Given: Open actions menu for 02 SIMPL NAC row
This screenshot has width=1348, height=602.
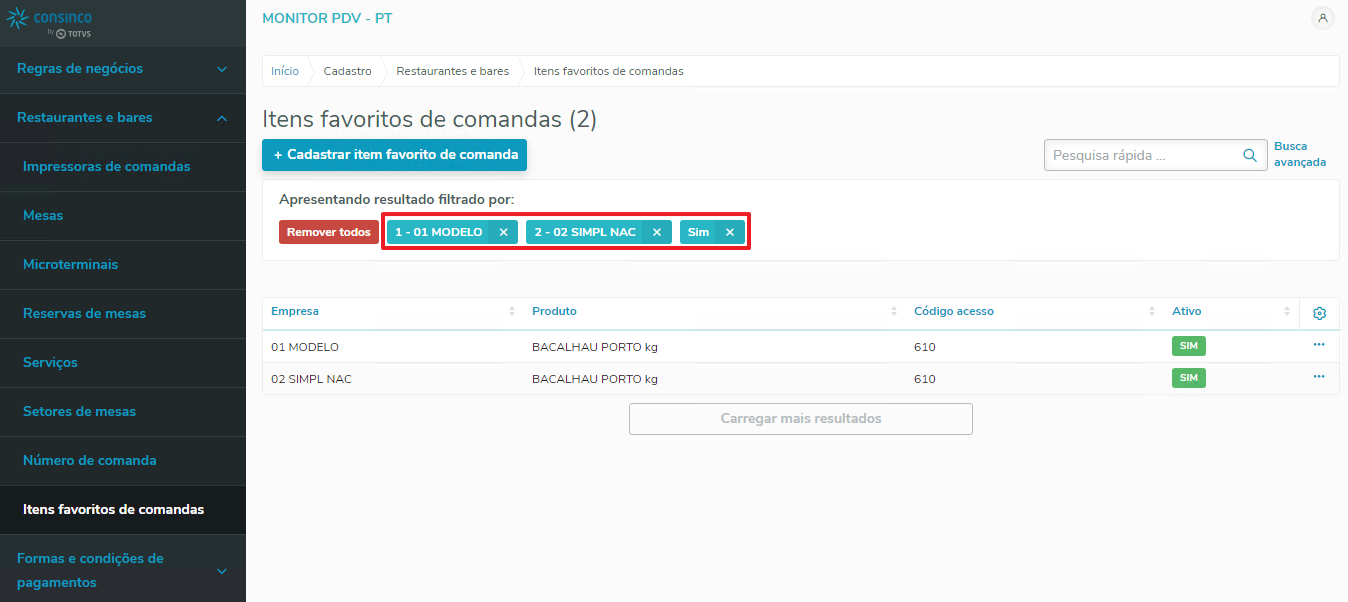Looking at the screenshot, I should (x=1319, y=376).
